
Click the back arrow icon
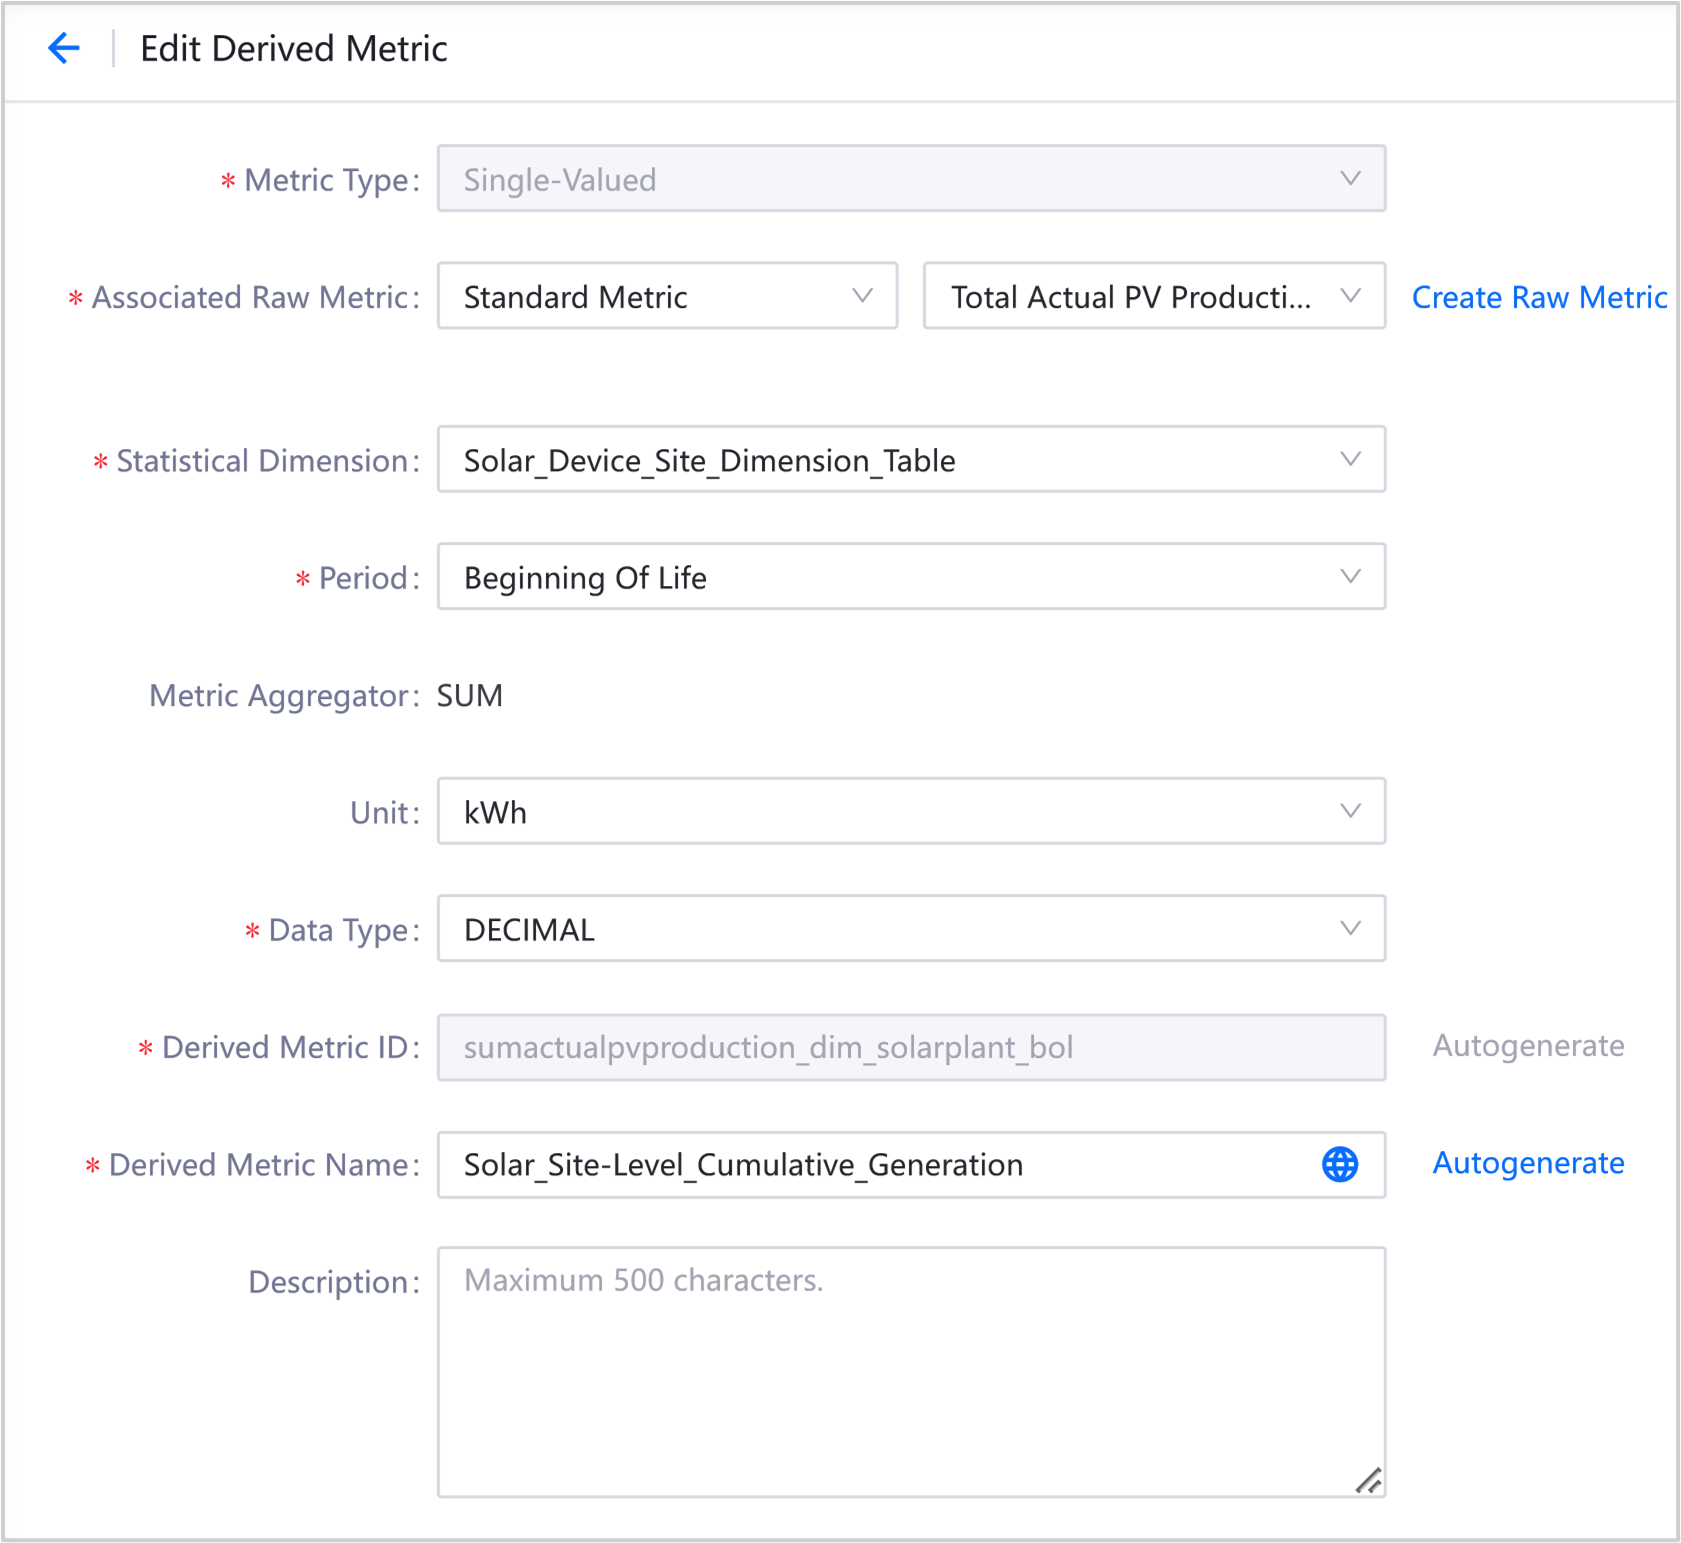(64, 48)
